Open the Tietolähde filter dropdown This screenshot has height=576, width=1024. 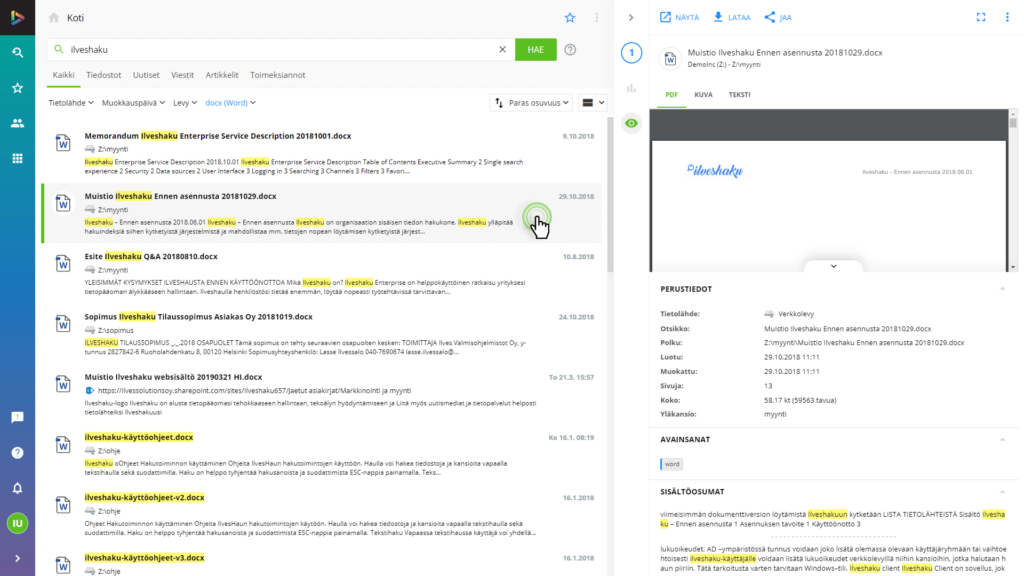pos(71,103)
